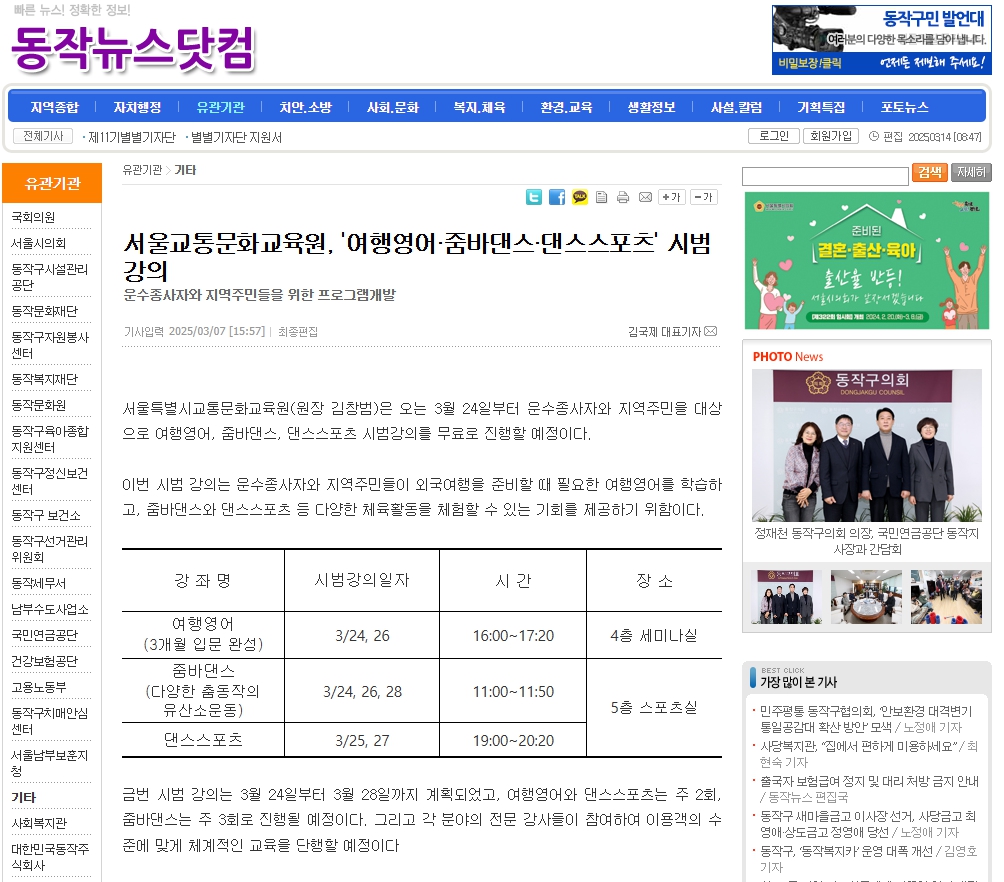Decrease font size with -가 button
The height and width of the screenshot is (882, 1004).
pyautogui.click(x=703, y=197)
